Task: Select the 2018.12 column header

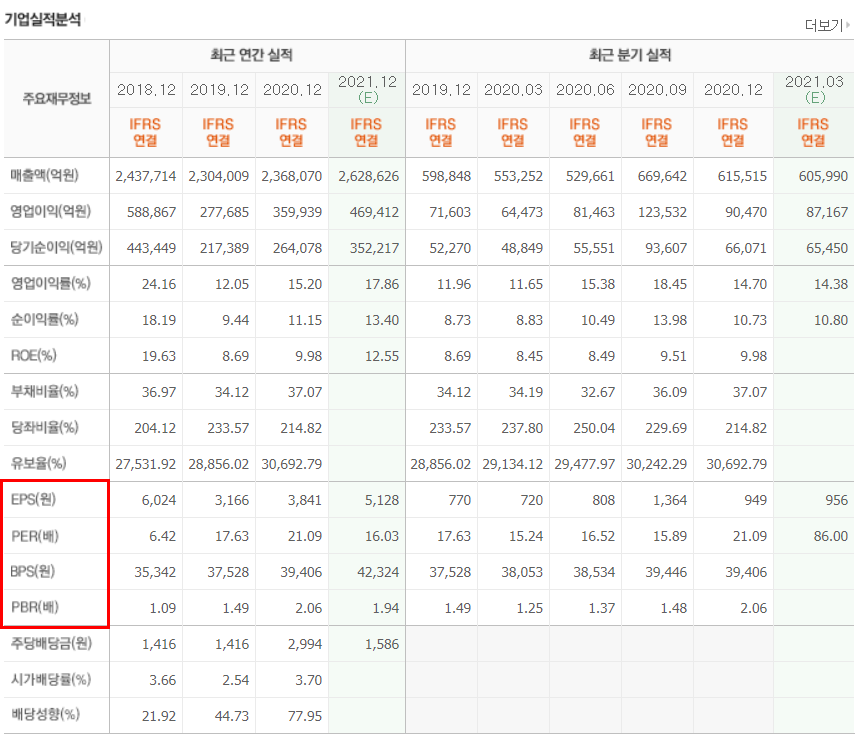Action: click(x=146, y=90)
